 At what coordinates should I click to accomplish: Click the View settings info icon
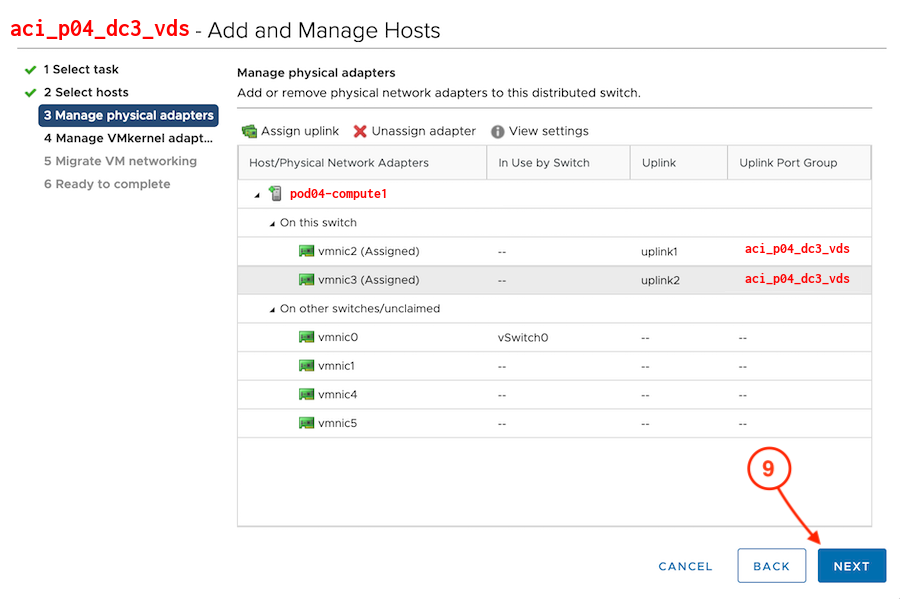tap(497, 132)
